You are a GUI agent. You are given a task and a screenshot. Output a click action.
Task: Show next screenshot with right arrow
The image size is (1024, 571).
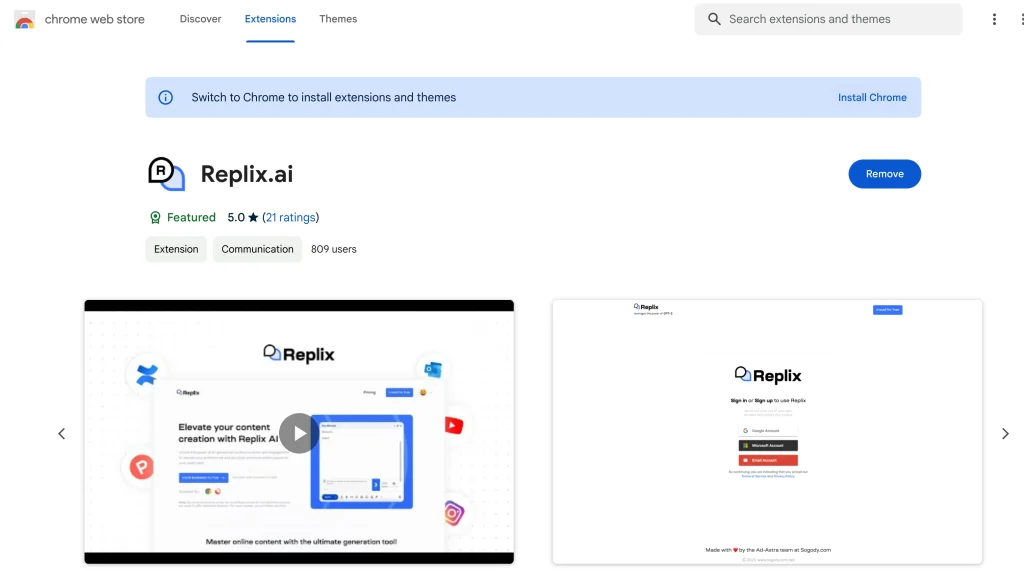click(x=1005, y=433)
